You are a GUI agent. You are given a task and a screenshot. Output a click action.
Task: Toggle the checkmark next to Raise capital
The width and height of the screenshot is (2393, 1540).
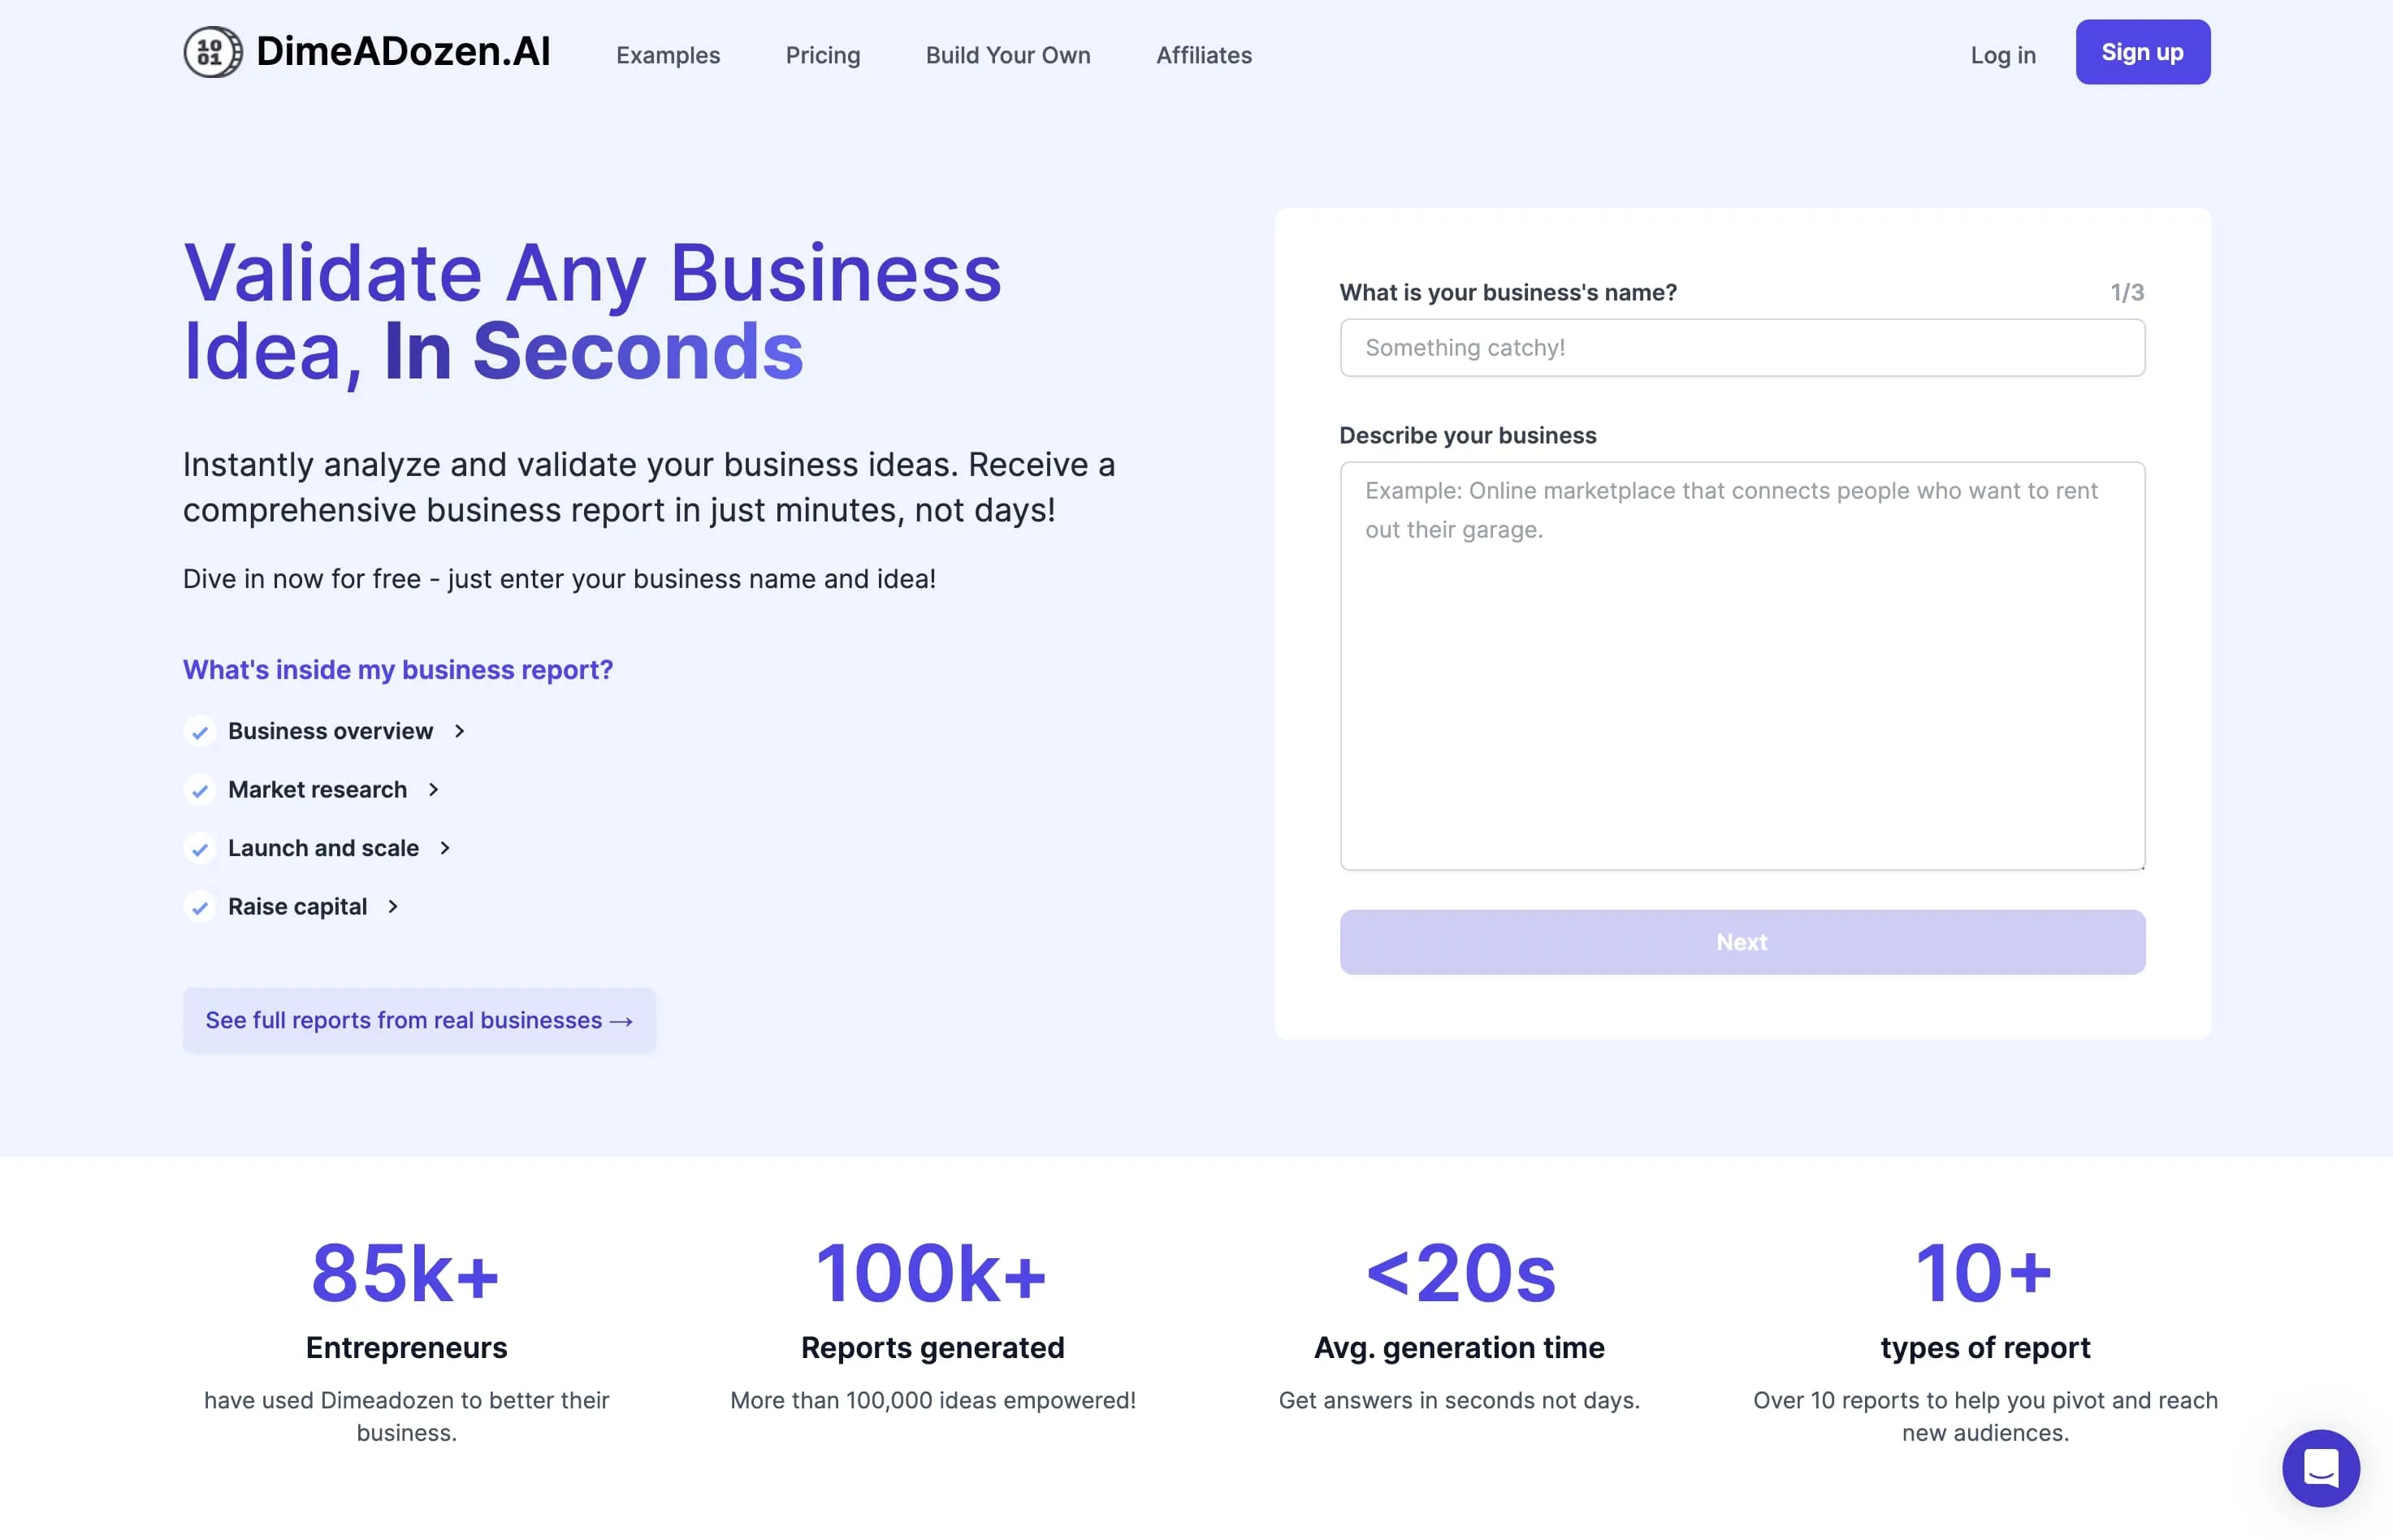pos(201,905)
